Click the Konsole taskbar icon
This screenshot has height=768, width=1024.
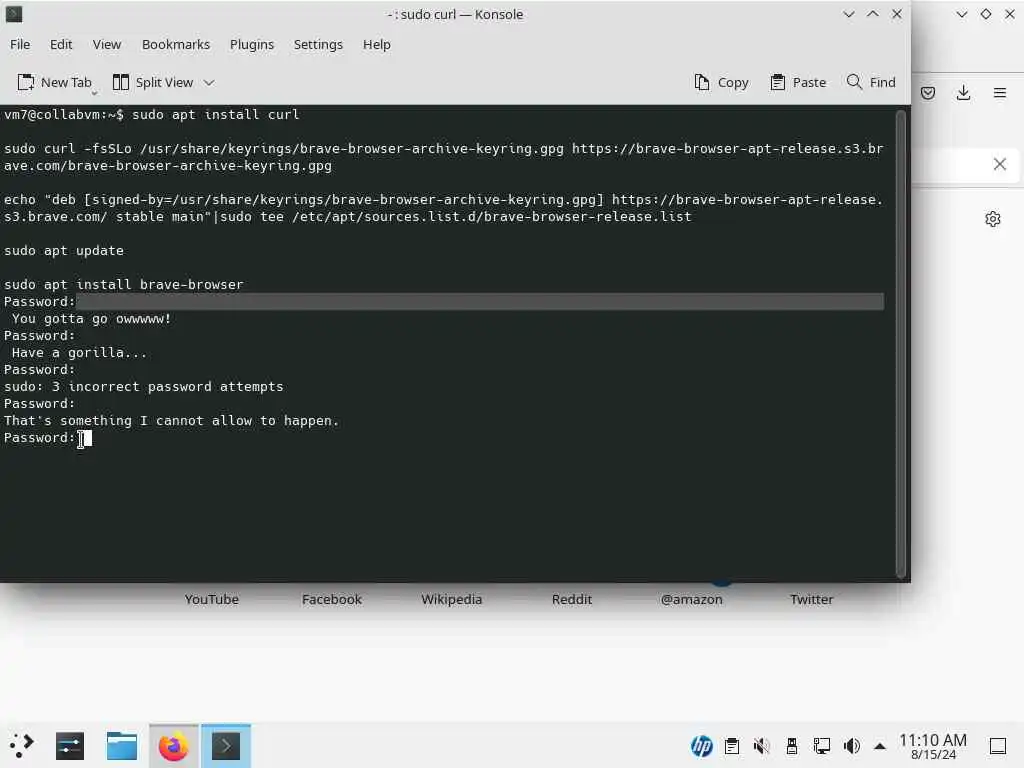coord(226,746)
